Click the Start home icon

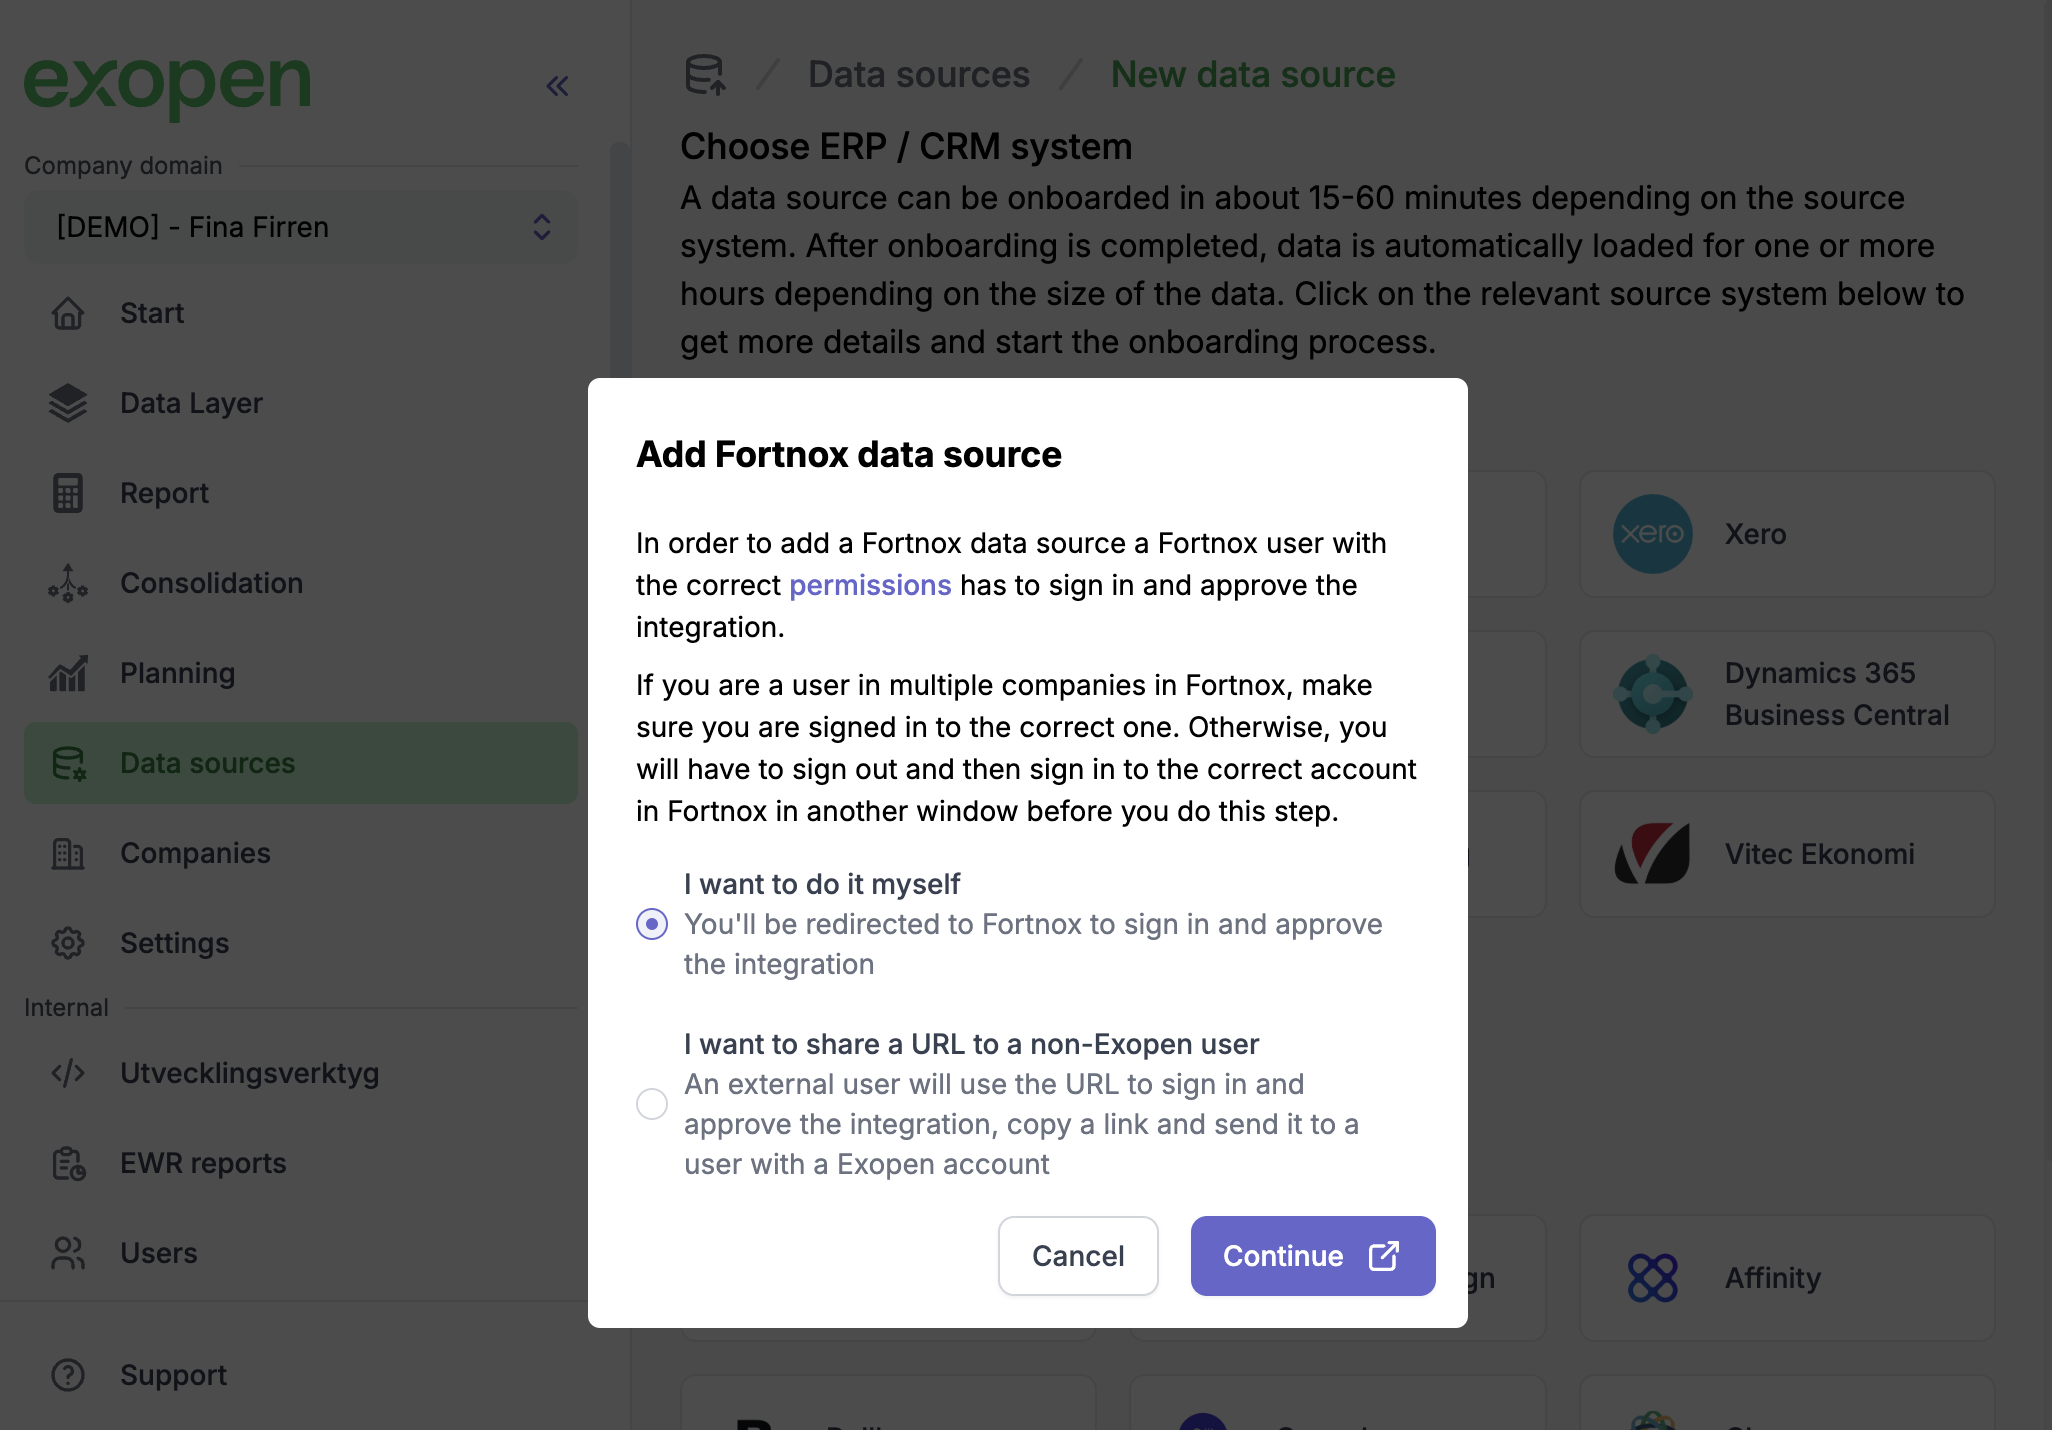tap(68, 313)
